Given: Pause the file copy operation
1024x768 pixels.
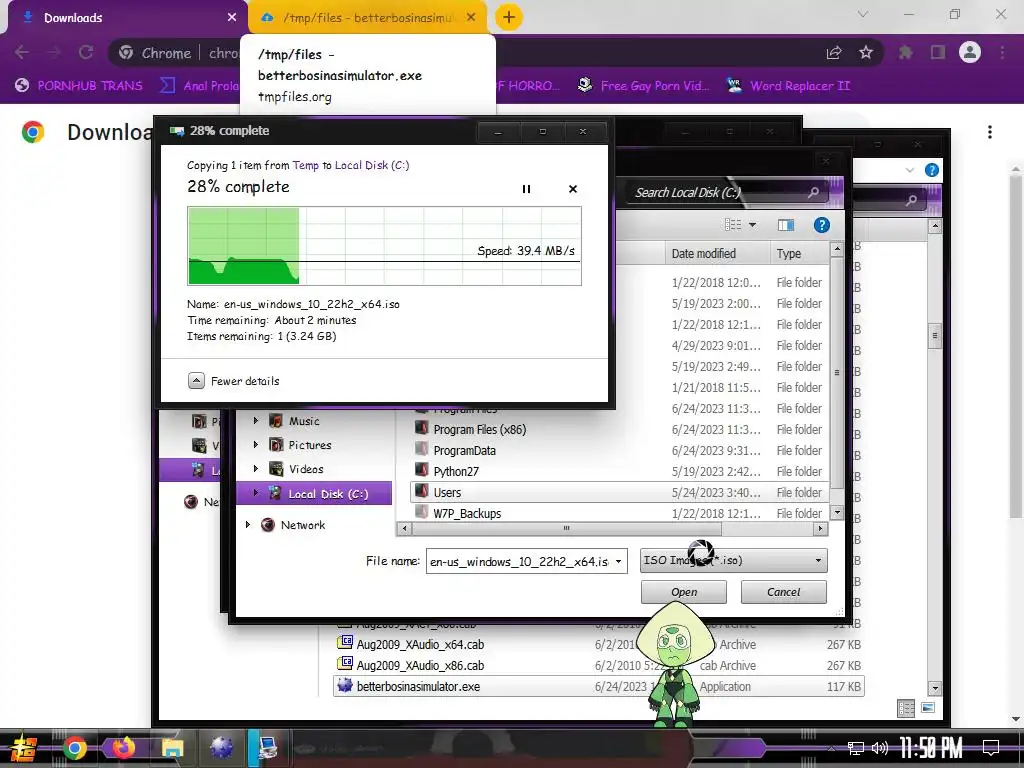Looking at the screenshot, I should click(526, 189).
